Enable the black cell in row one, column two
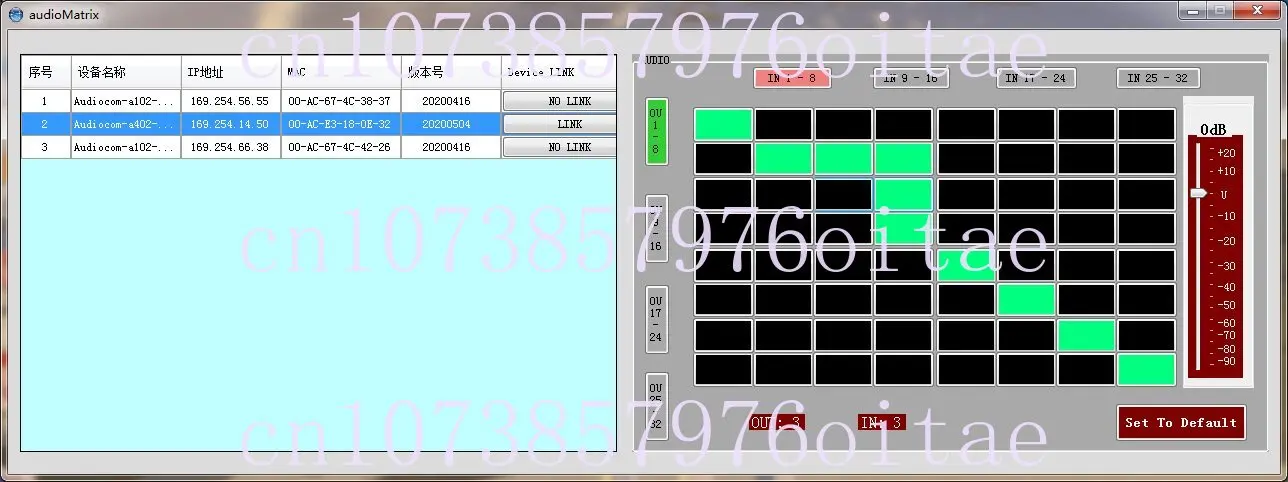The height and width of the screenshot is (482, 1288). [783, 124]
